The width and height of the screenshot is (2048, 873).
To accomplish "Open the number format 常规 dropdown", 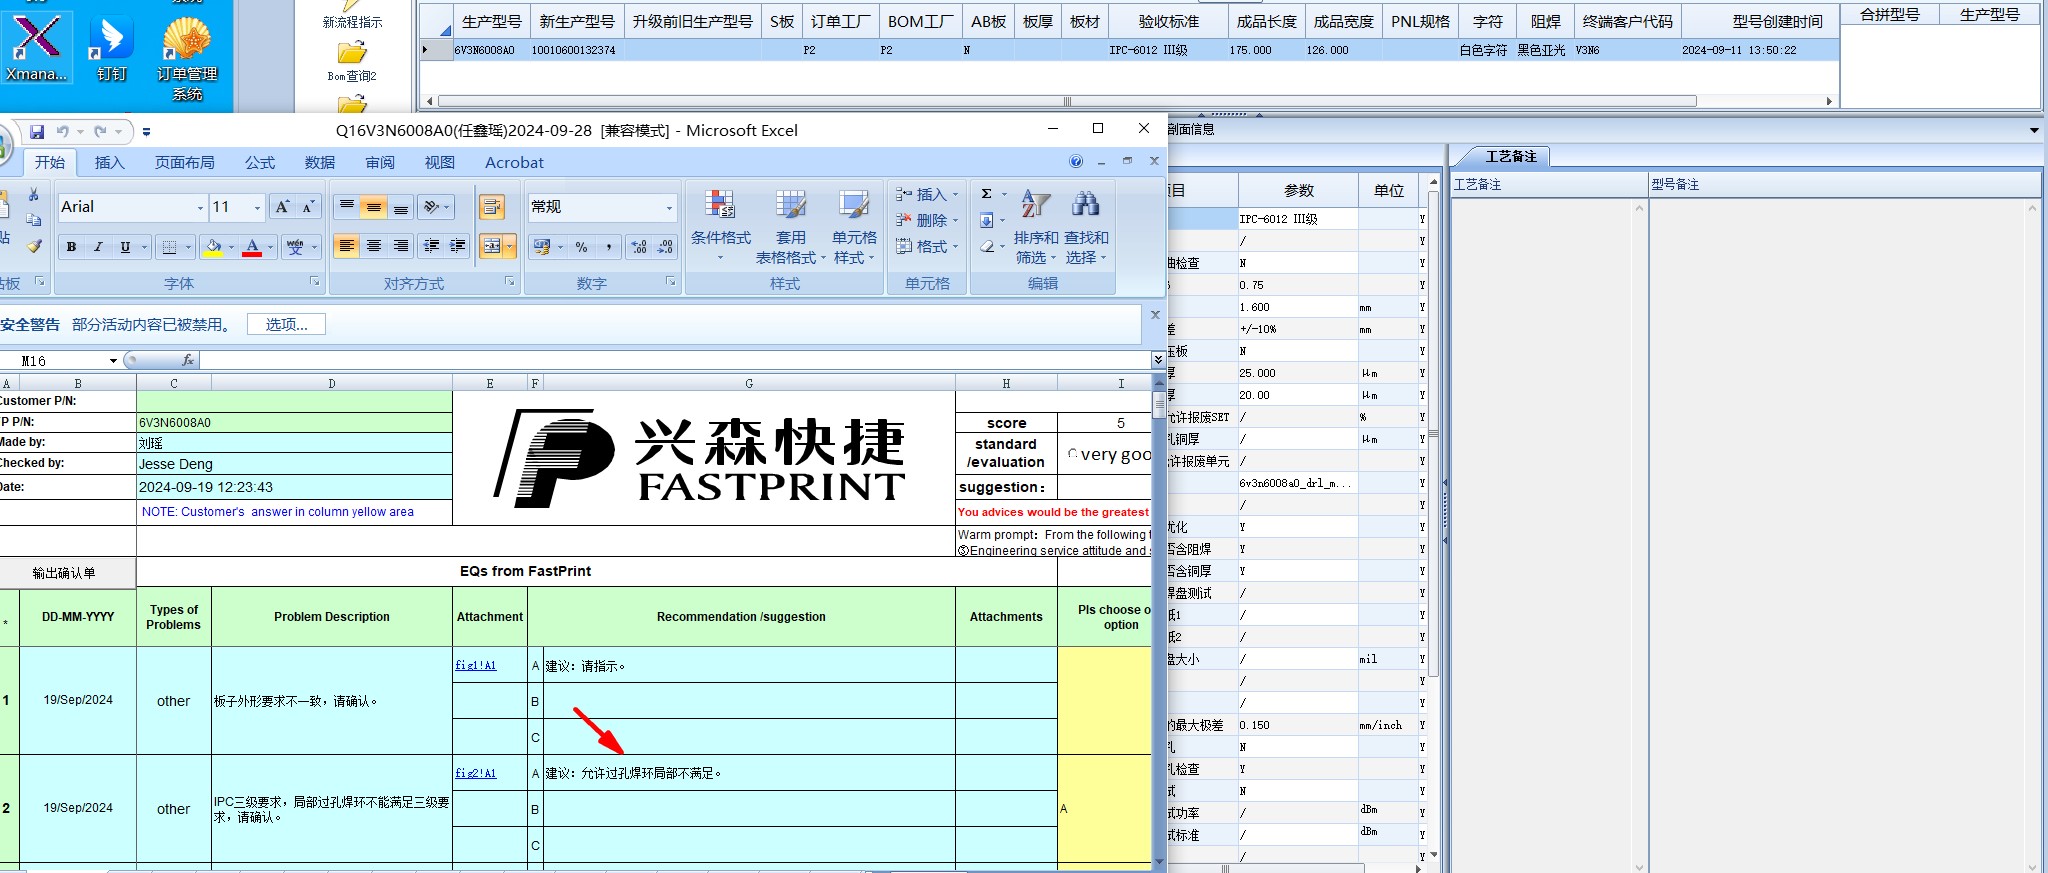I will click(x=669, y=207).
